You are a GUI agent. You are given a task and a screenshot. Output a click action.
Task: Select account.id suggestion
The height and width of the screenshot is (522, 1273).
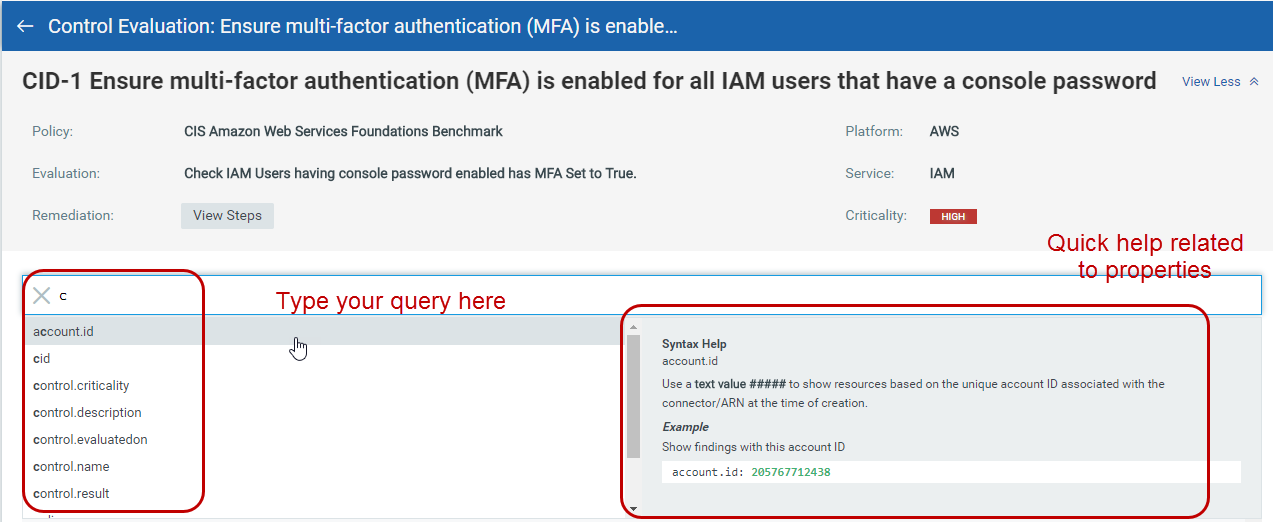click(x=324, y=331)
